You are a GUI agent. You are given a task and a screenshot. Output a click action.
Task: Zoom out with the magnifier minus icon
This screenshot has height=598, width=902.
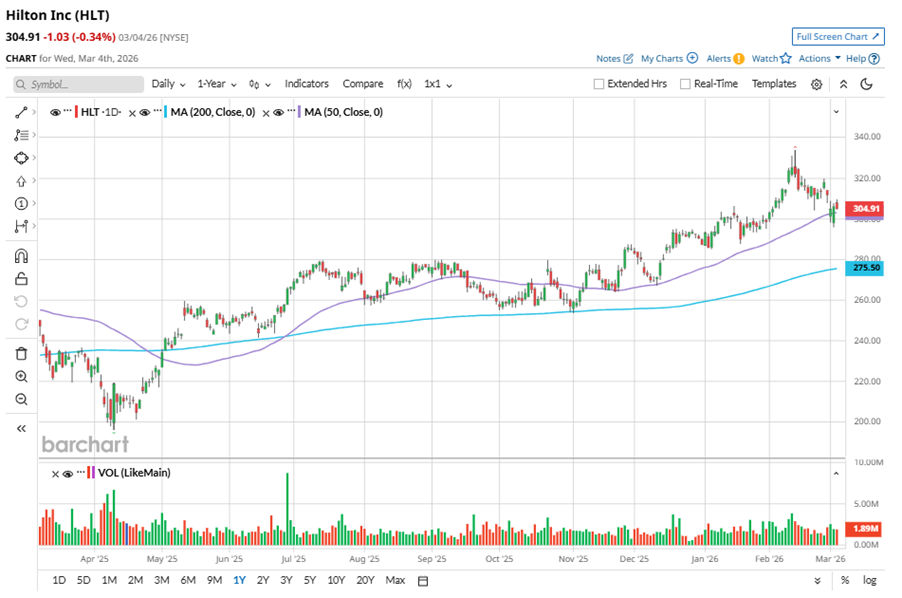(x=21, y=399)
